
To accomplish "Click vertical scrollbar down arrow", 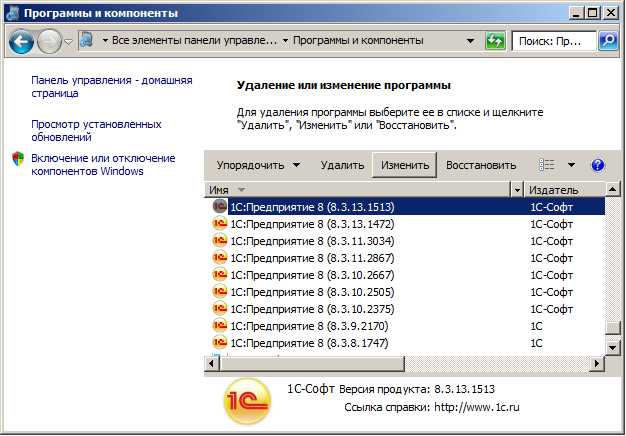I will (612, 347).
